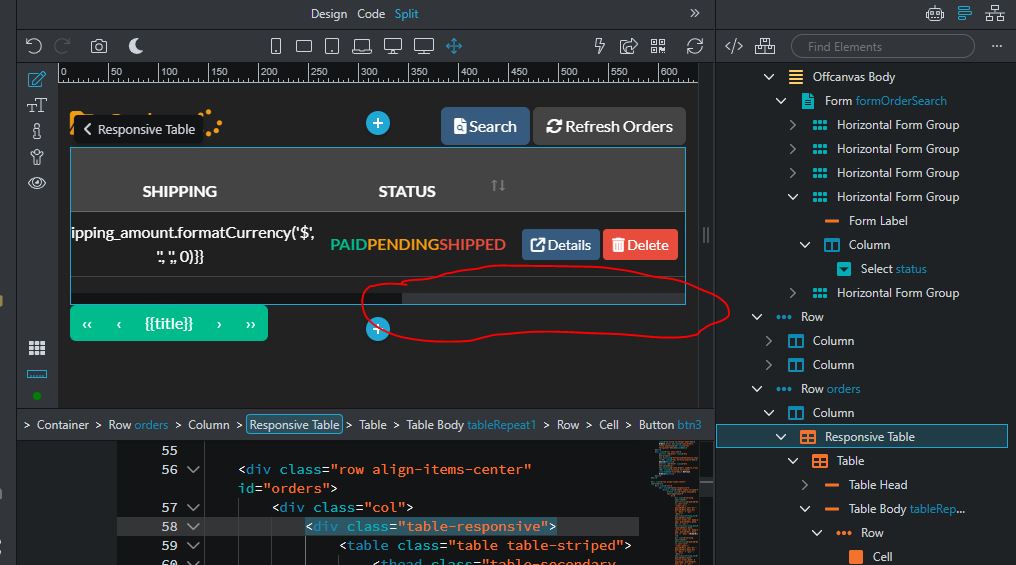Viewport: 1016px width, 565px height.
Task: Click the lightning bolt icon
Action: (600, 46)
